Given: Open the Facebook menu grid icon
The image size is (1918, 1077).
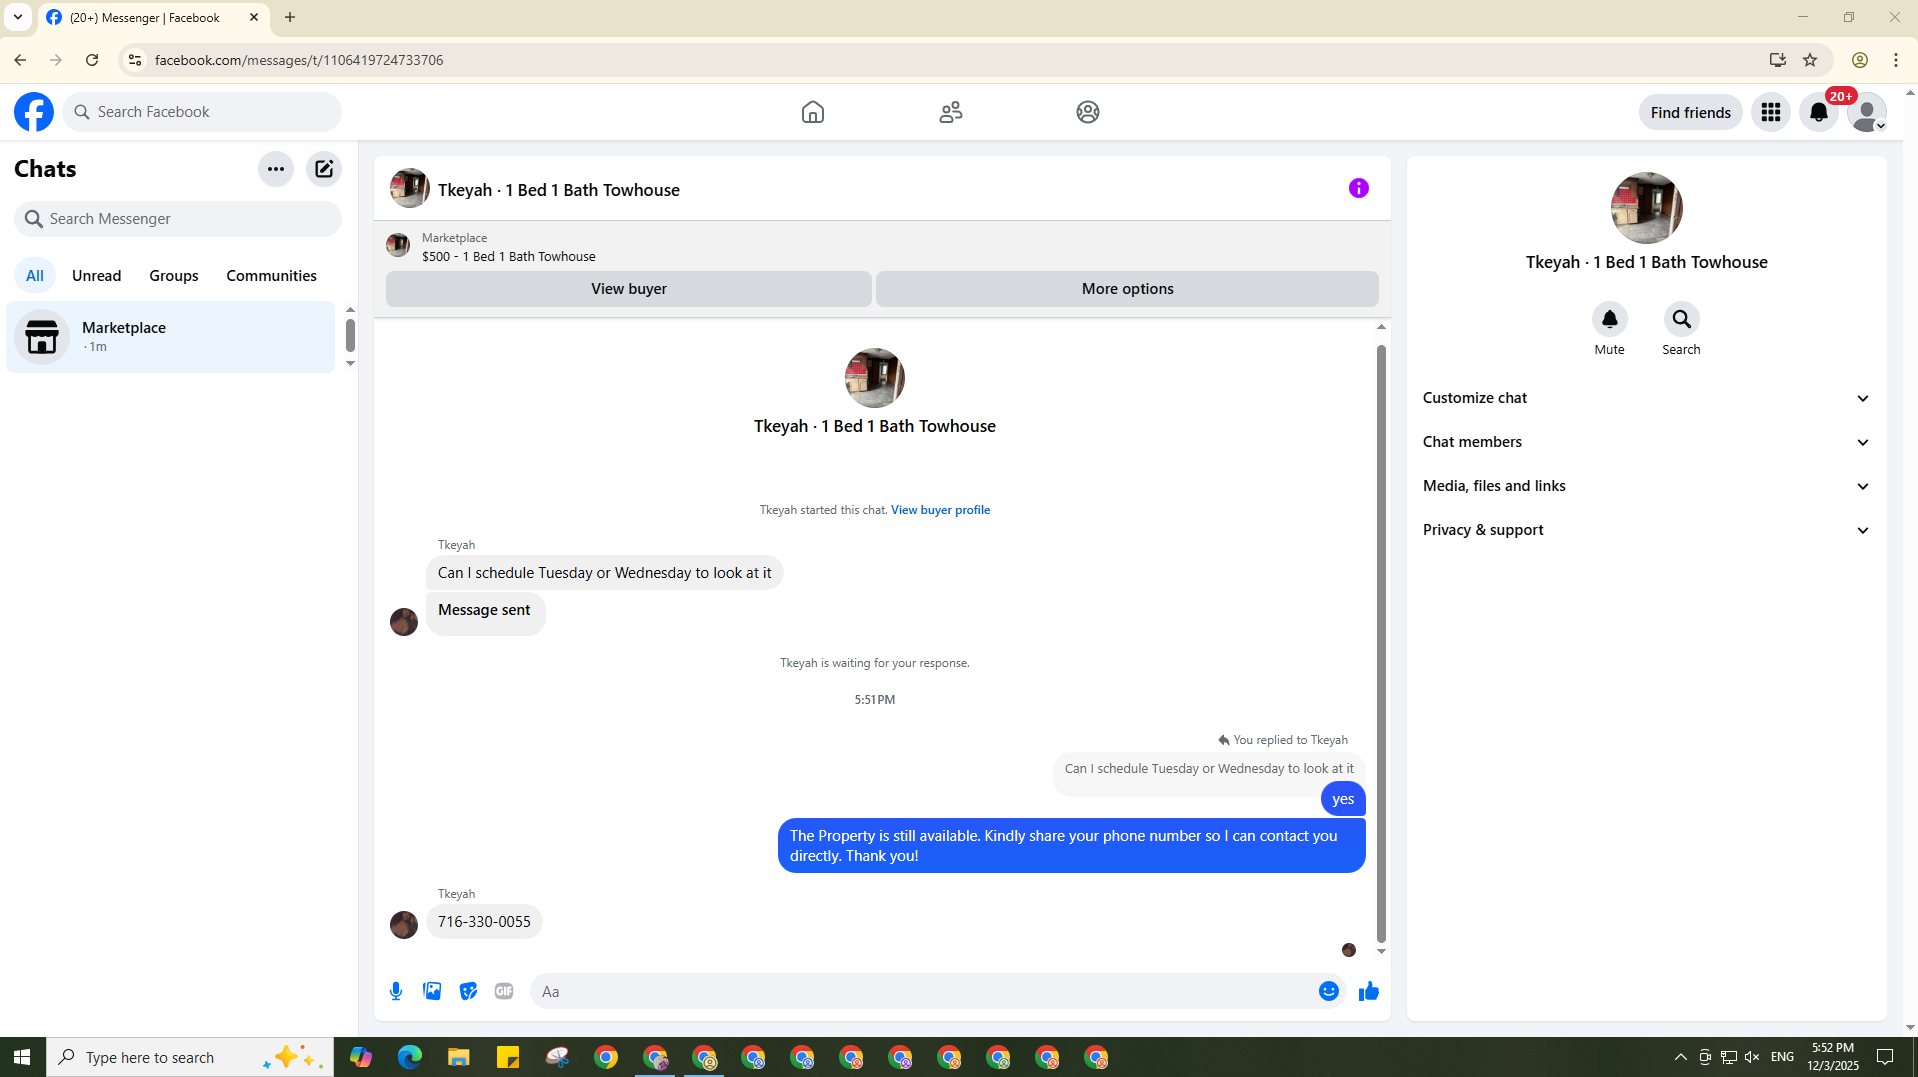Looking at the screenshot, I should click(1771, 112).
